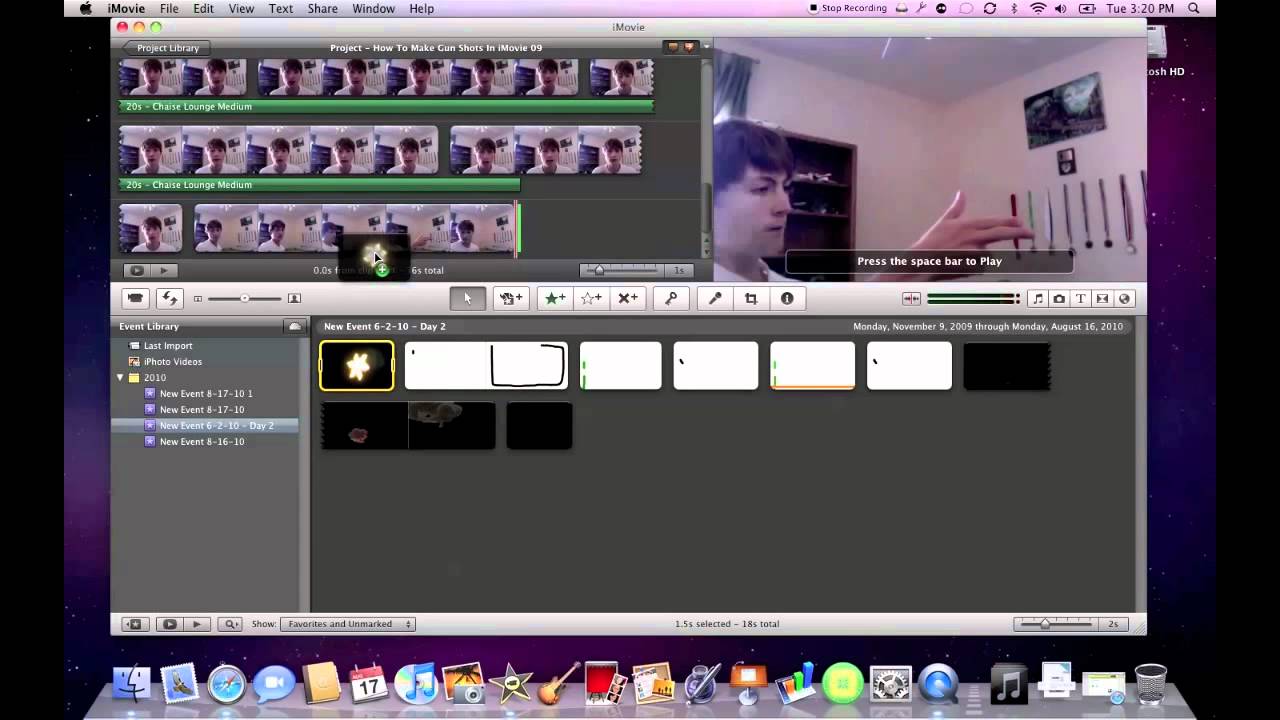Screen dimensions: 1280x720
Task: Select New Event 8-16-10
Action: (x=201, y=442)
